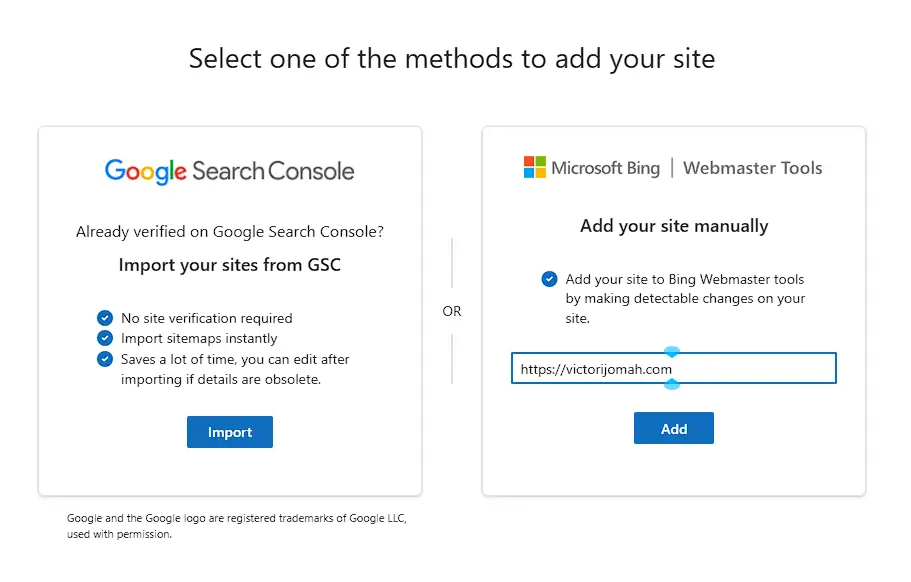Image resolution: width=911 pixels, height=582 pixels.
Task: Click the 'Import your sites from GSC' heading
Action: coord(229,264)
